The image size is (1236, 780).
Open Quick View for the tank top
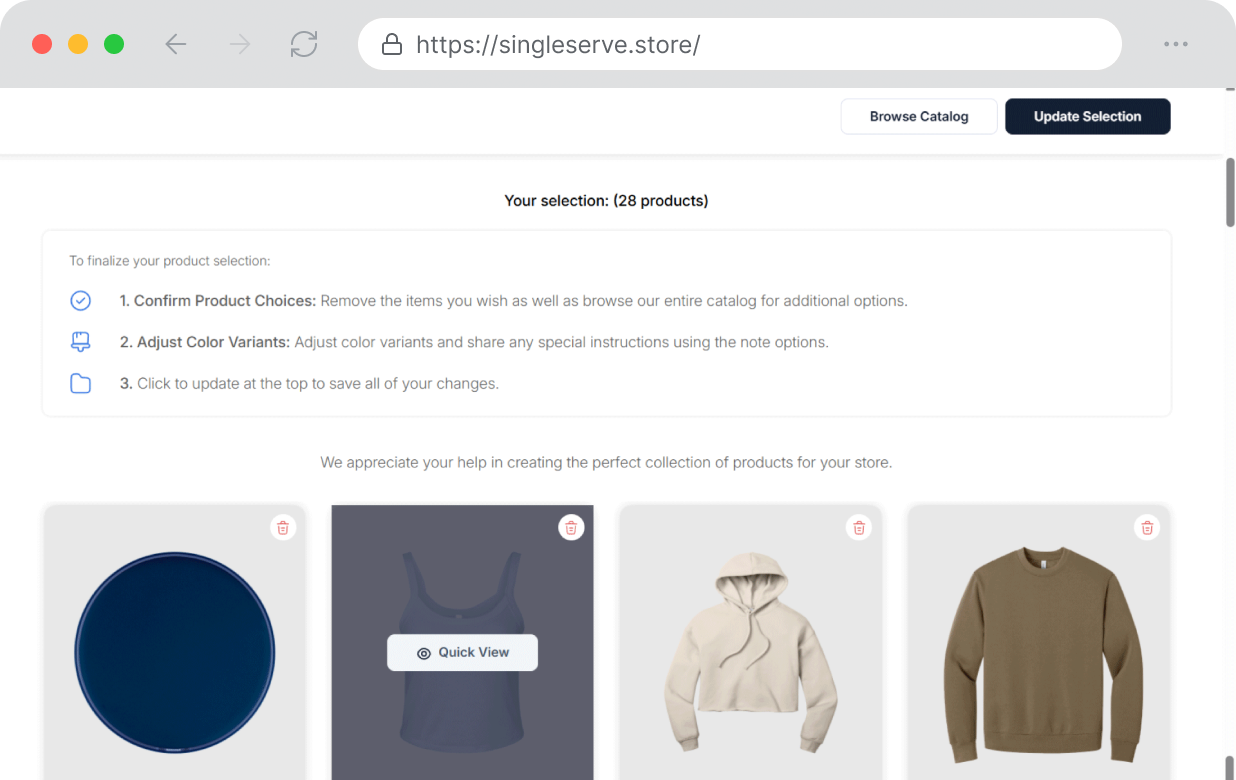click(x=462, y=652)
